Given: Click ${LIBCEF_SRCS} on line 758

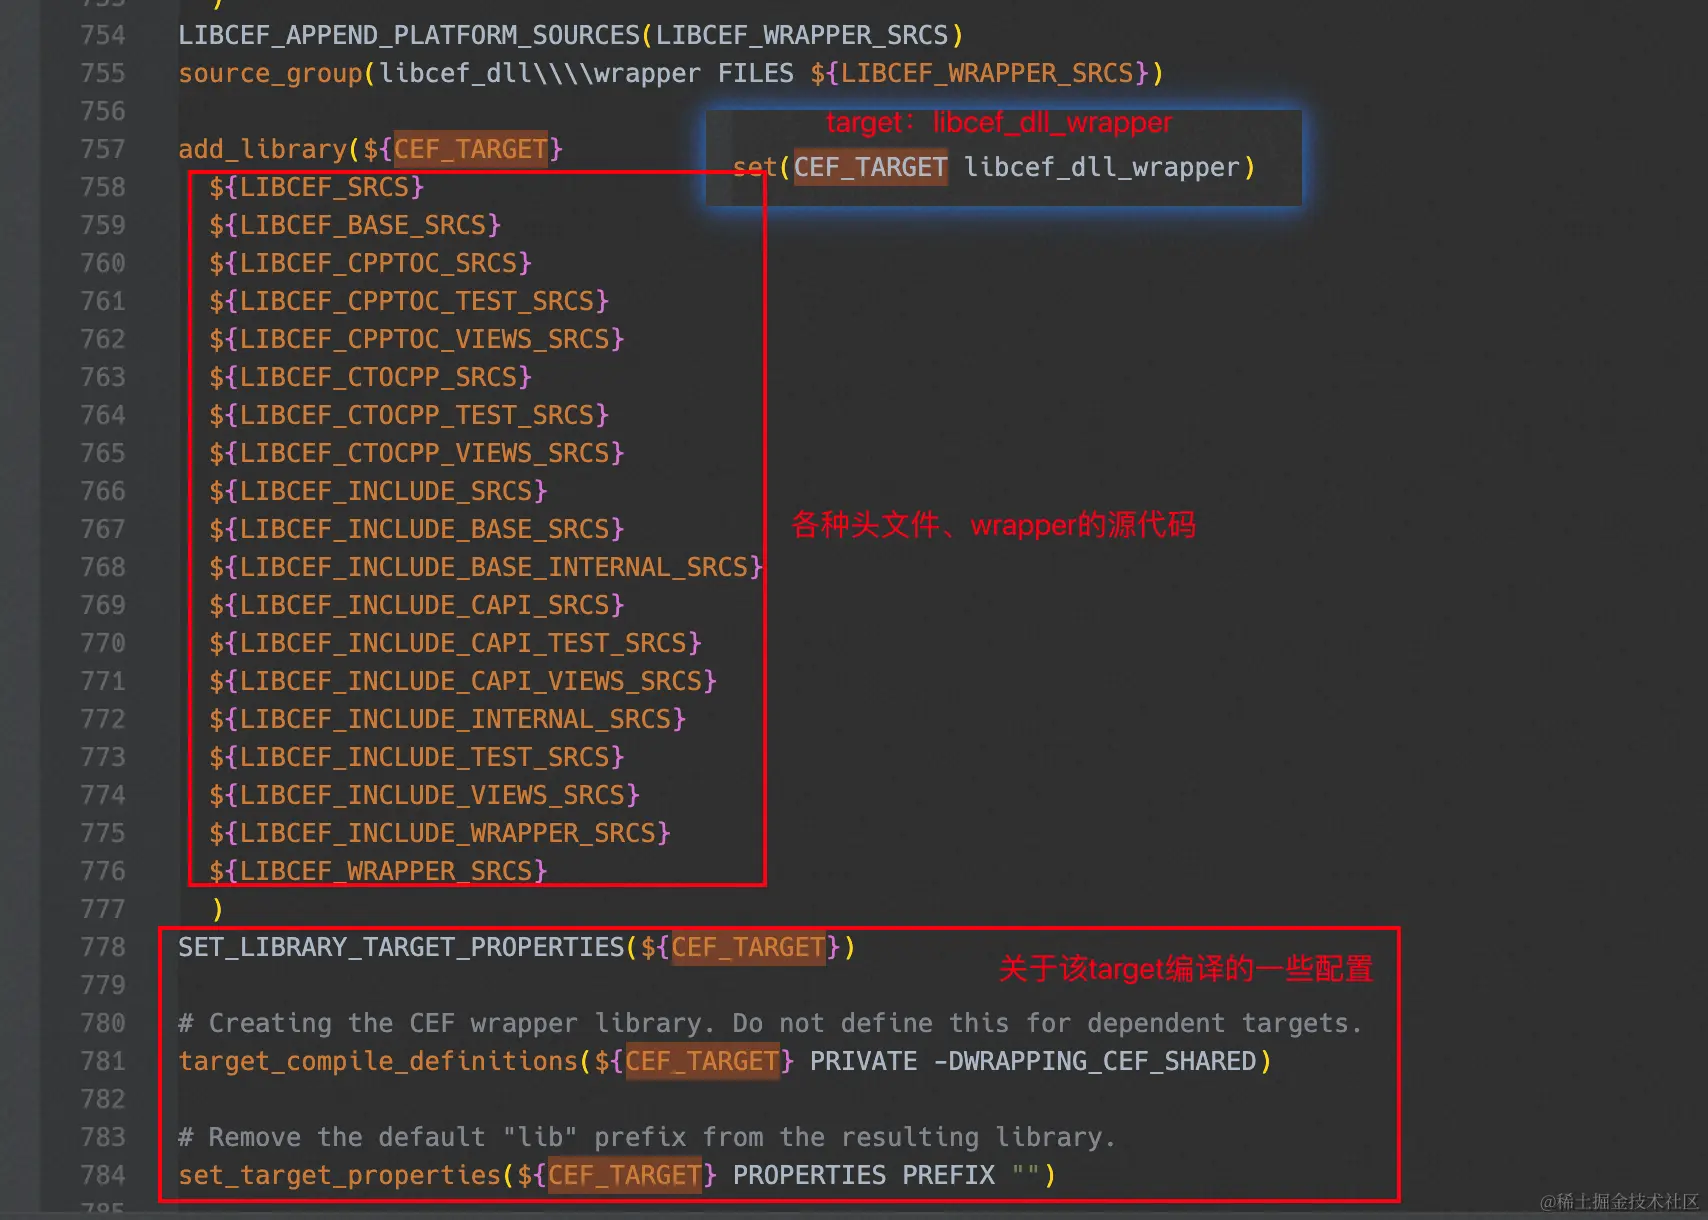Looking at the screenshot, I should 317,187.
